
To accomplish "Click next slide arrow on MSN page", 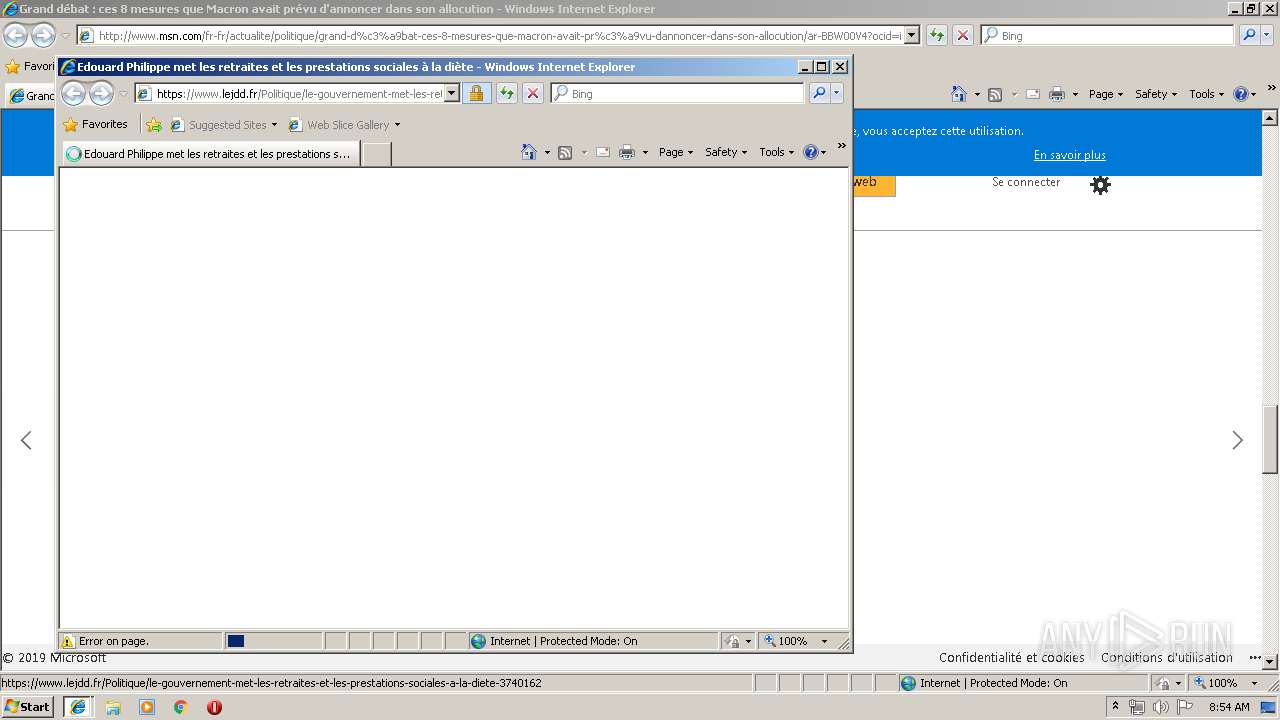I will (1237, 440).
